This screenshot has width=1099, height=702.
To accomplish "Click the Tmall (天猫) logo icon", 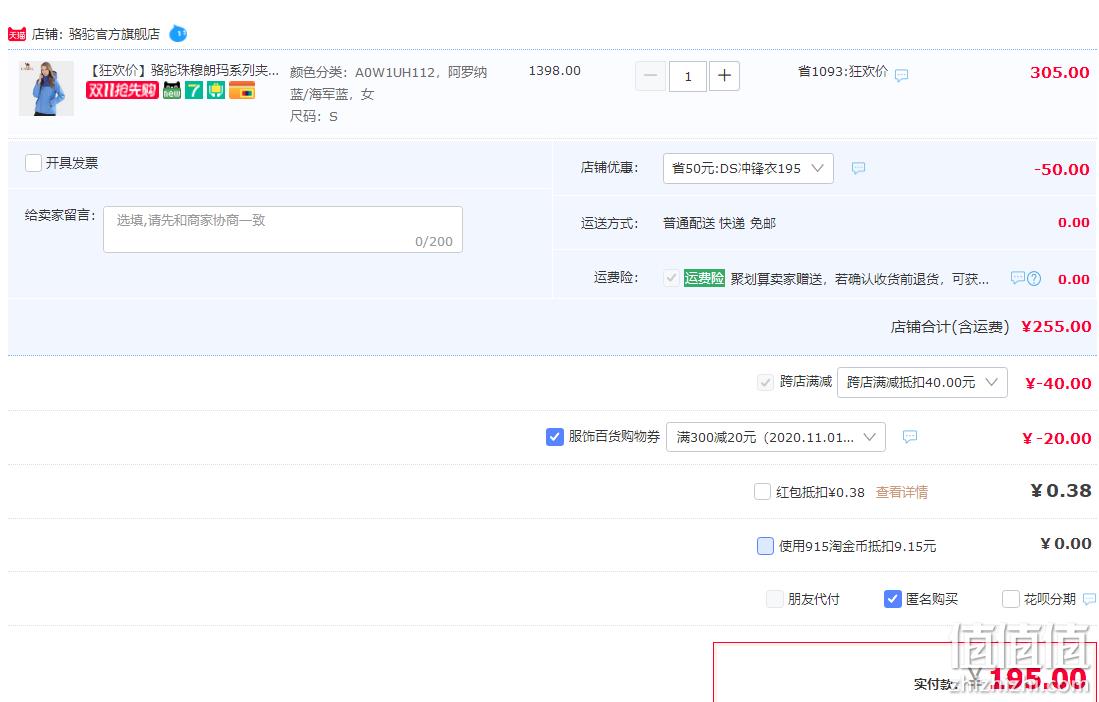I will [17, 34].
